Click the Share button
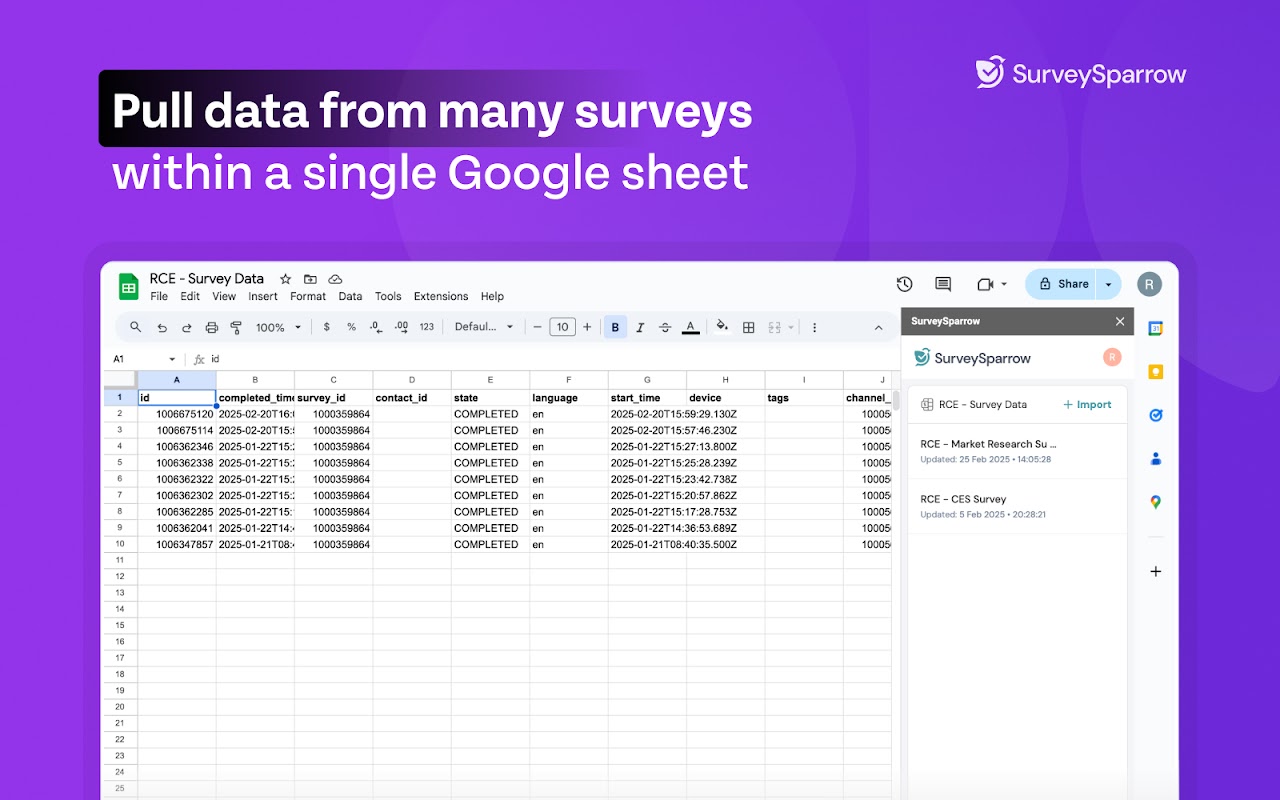 click(x=1061, y=284)
